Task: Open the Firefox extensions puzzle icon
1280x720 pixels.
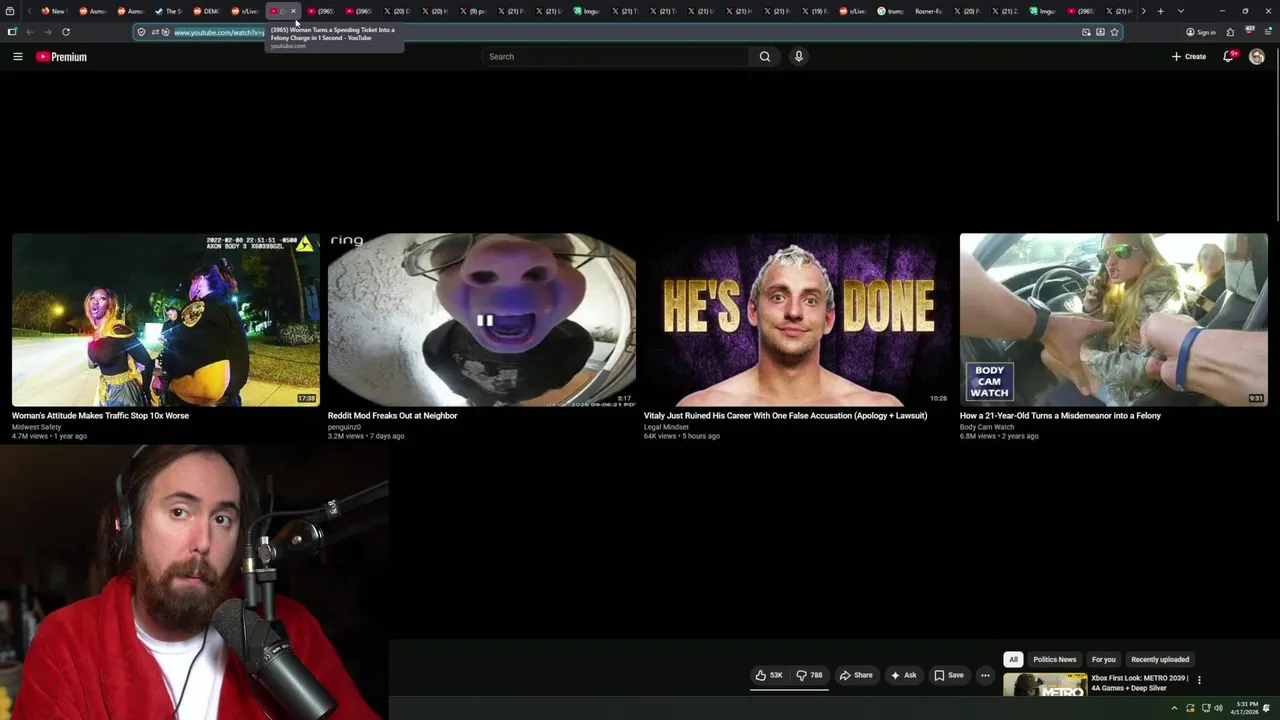Action: (x=1230, y=32)
